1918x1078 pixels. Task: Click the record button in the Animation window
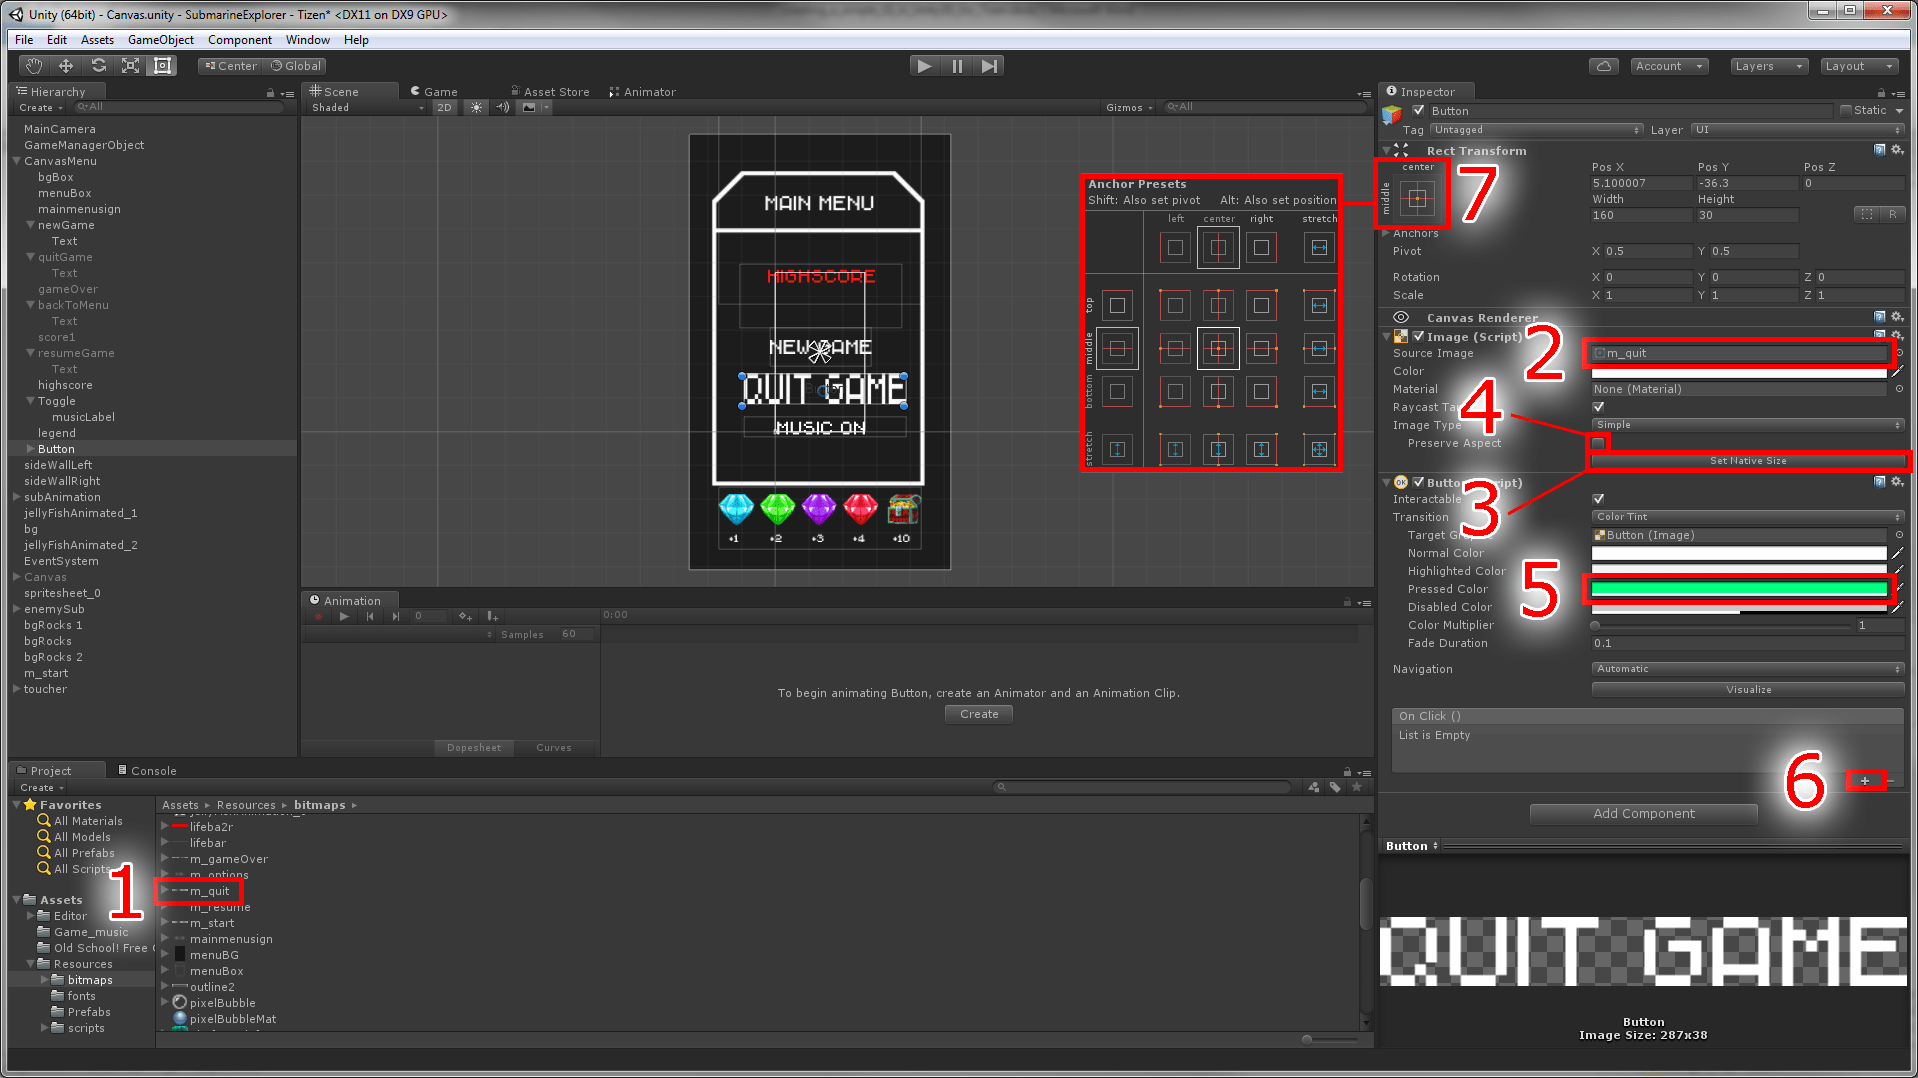tap(318, 616)
